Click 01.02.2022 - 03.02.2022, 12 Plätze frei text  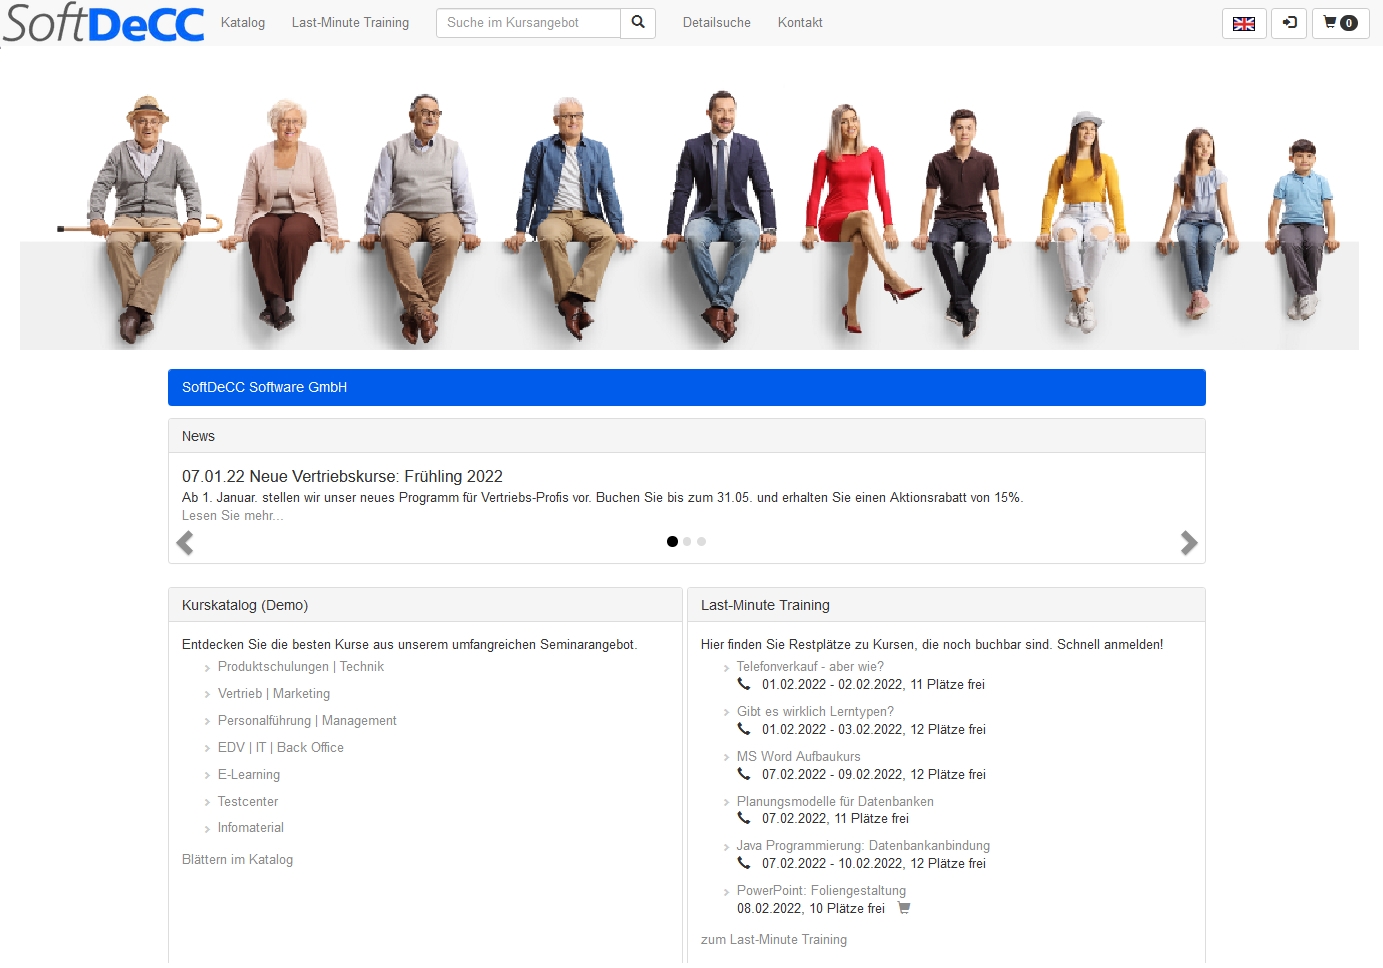point(874,730)
